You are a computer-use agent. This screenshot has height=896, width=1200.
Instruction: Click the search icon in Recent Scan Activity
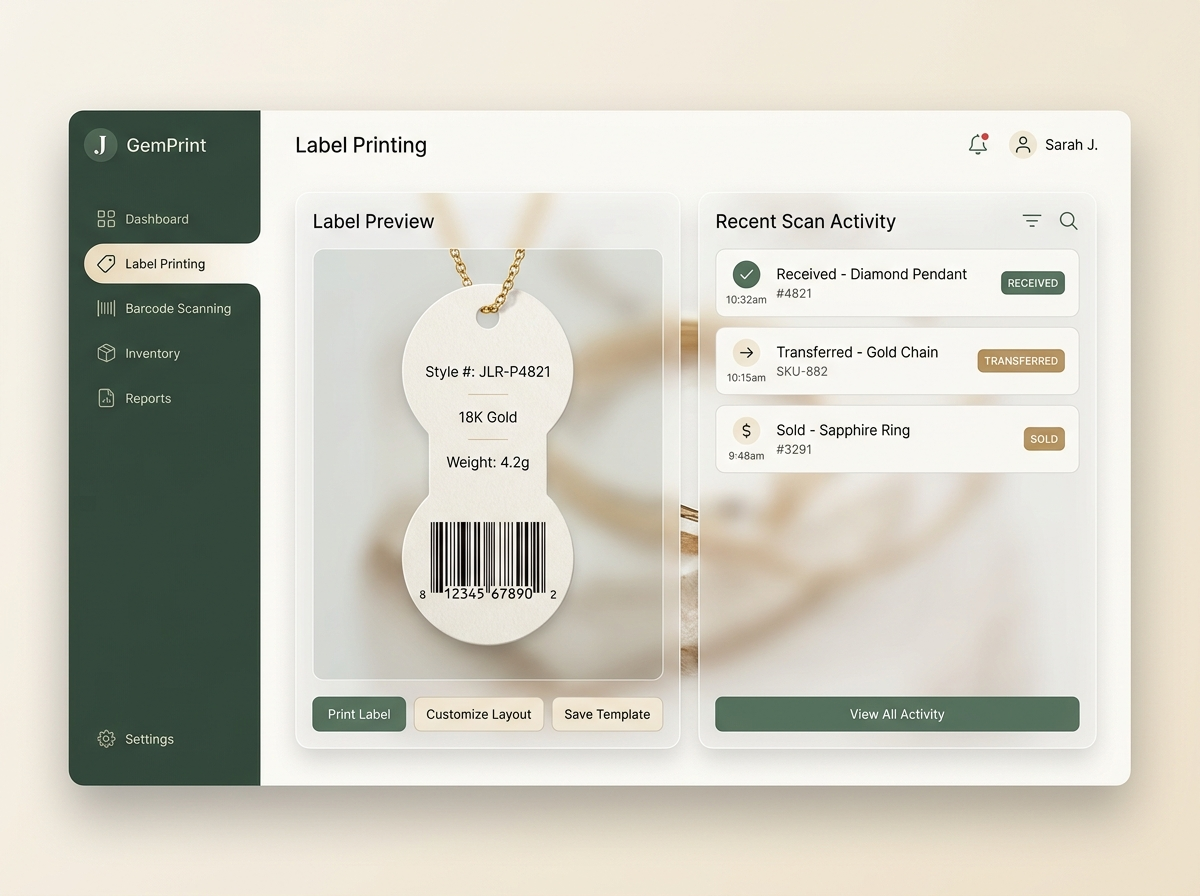[x=1068, y=221]
